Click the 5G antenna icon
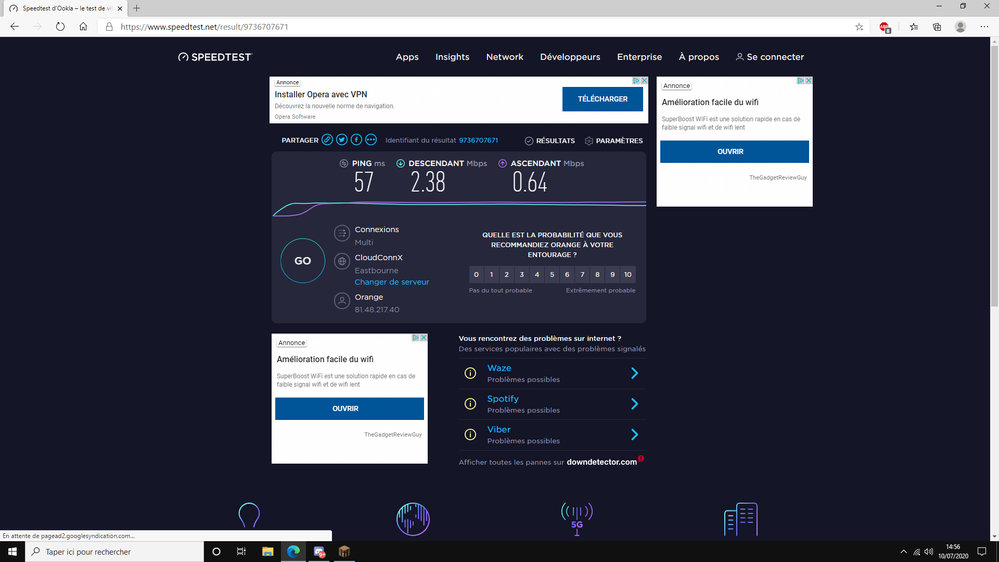The width and height of the screenshot is (999, 562). [577, 519]
